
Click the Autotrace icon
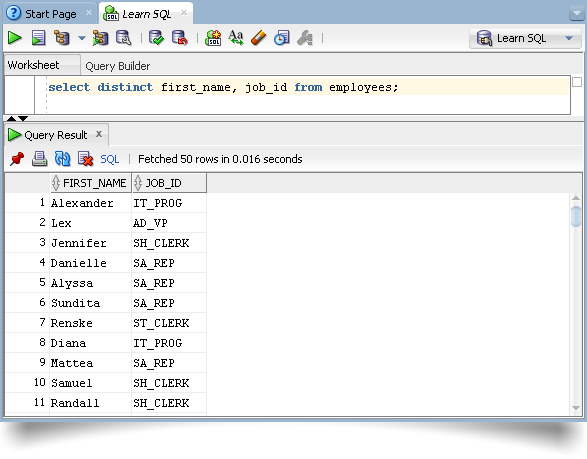tap(100, 38)
